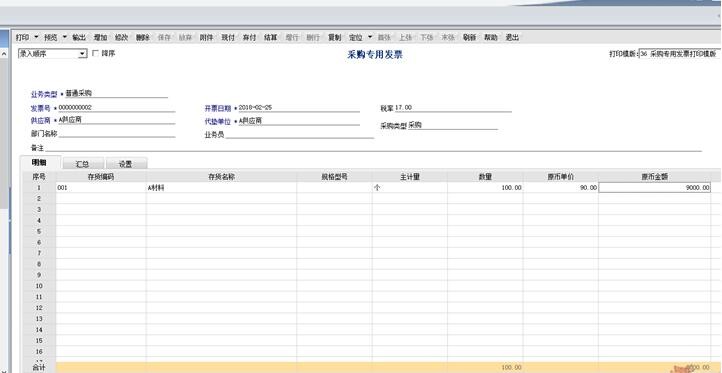Click 输出 in the toolbar
This screenshot has width=722, height=373.
click(79, 37)
